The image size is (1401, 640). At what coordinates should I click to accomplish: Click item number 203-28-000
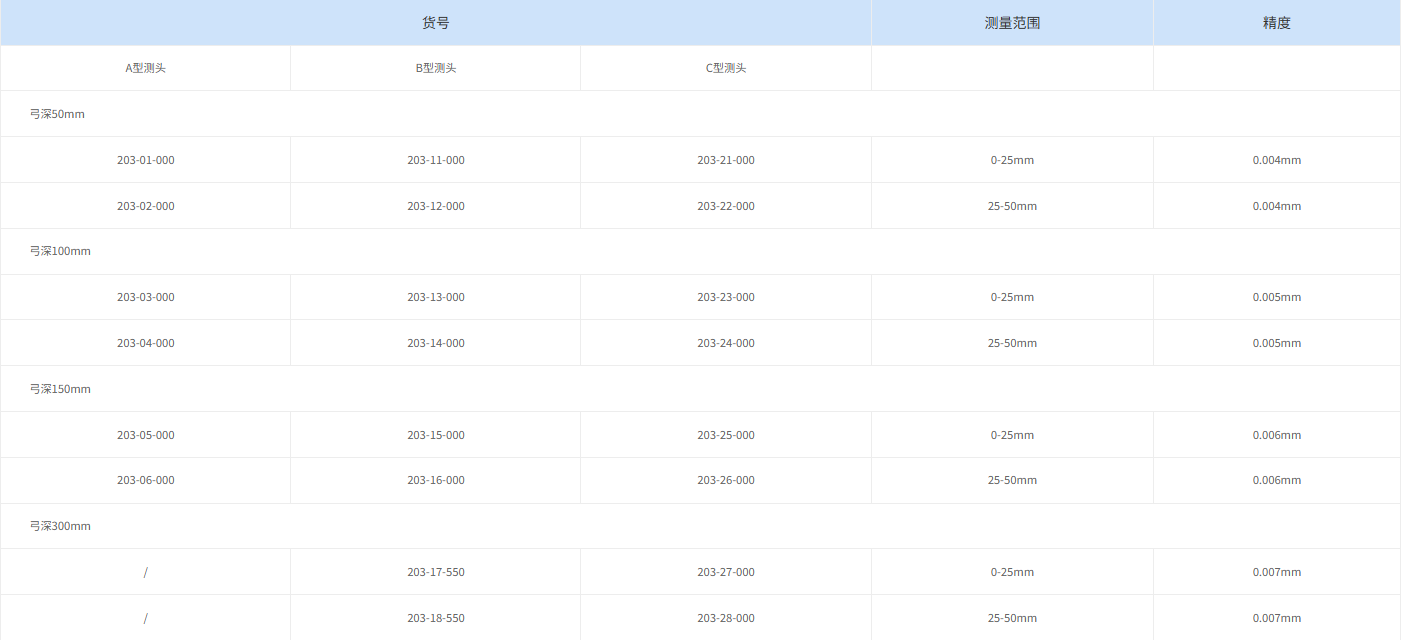[726, 618]
